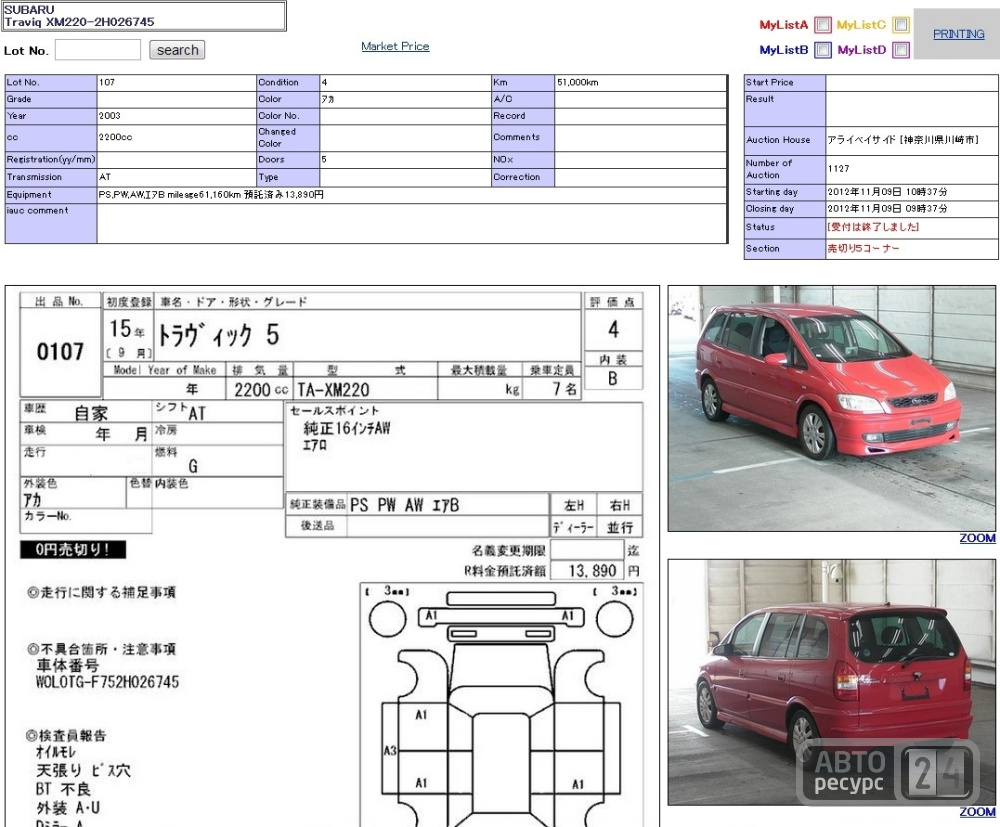Click the 2200 cc displacement on sheet
1000x827 pixels.
[x=261, y=389]
